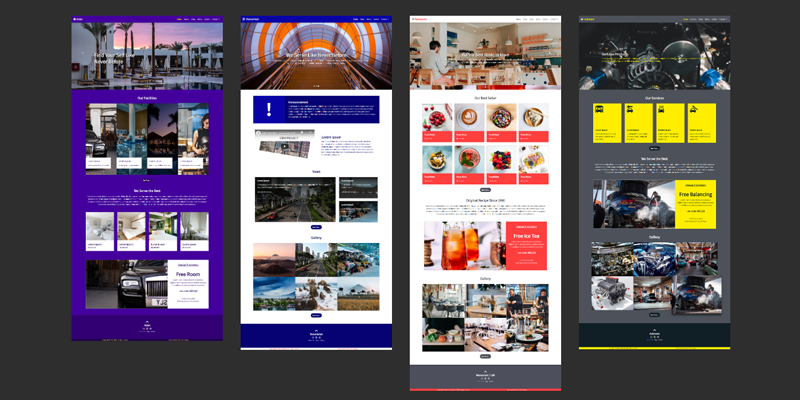Screen dimensions: 800x400
Task: Open the Contact dropdown in the Restaurant navbar
Action: click(554, 19)
